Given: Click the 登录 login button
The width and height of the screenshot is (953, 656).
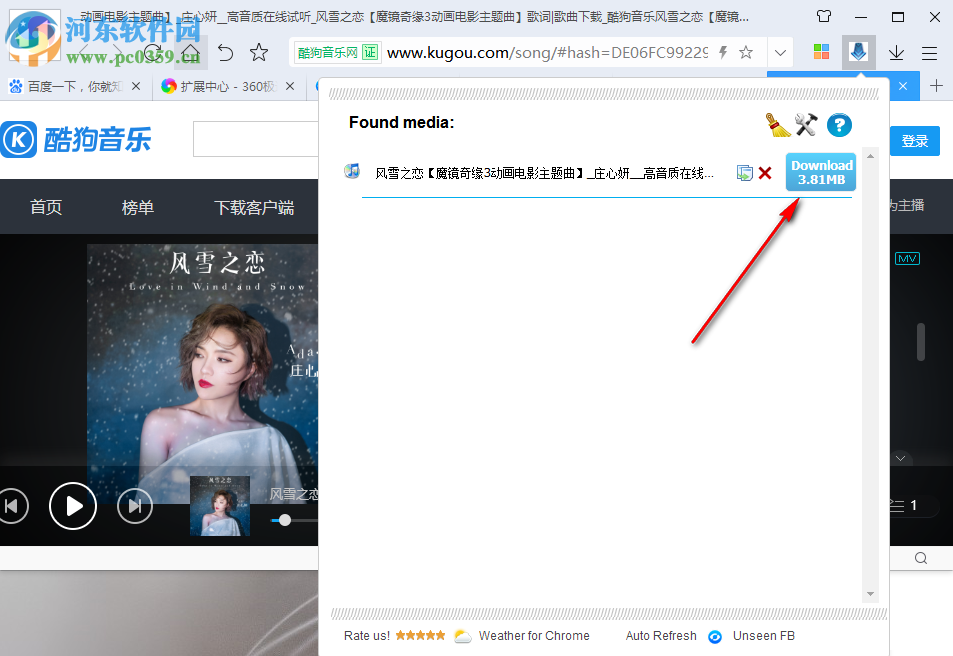Looking at the screenshot, I should pyautogui.click(x=914, y=140).
